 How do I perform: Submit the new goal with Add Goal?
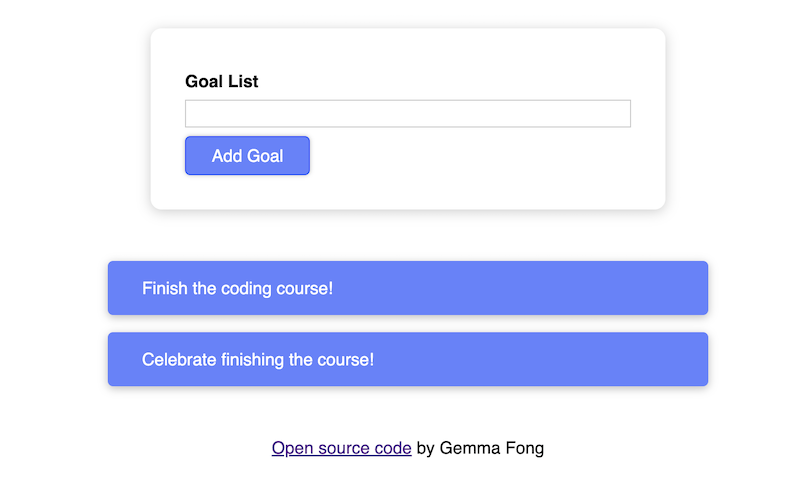click(x=247, y=156)
